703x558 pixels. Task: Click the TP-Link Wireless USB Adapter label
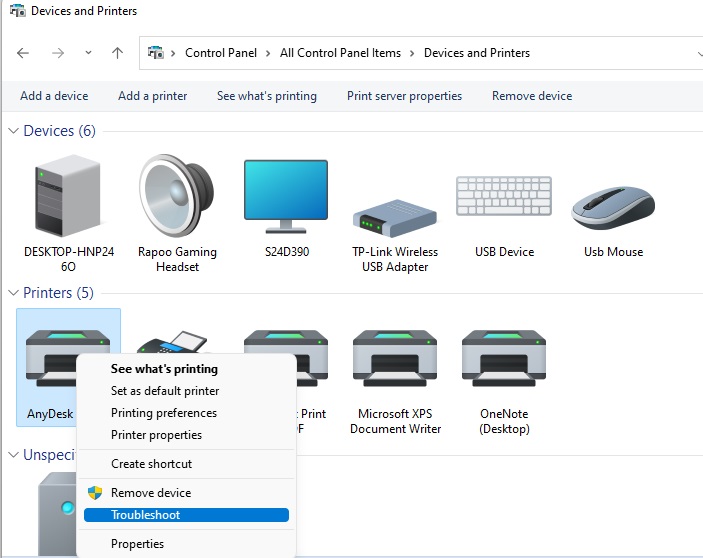[x=395, y=259]
